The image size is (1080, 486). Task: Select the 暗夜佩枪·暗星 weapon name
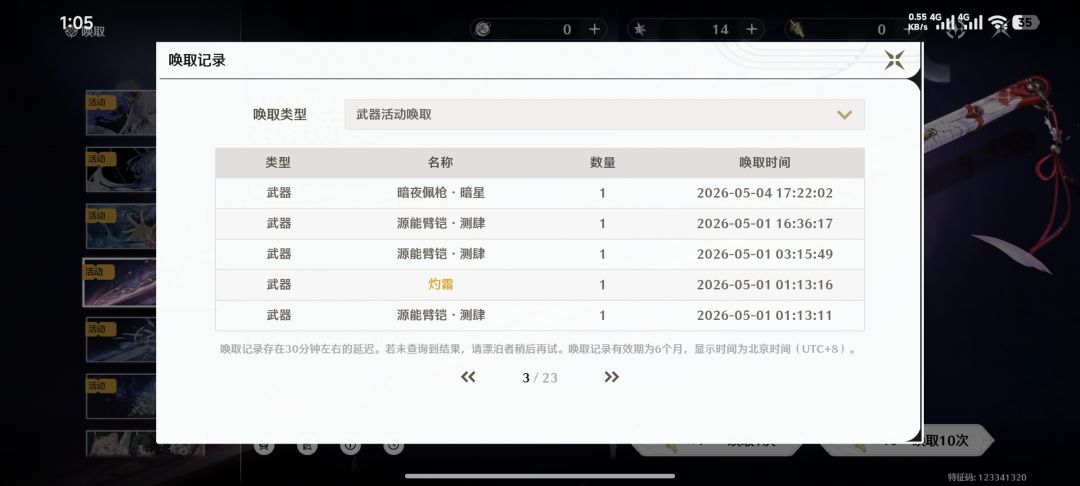(x=440, y=193)
